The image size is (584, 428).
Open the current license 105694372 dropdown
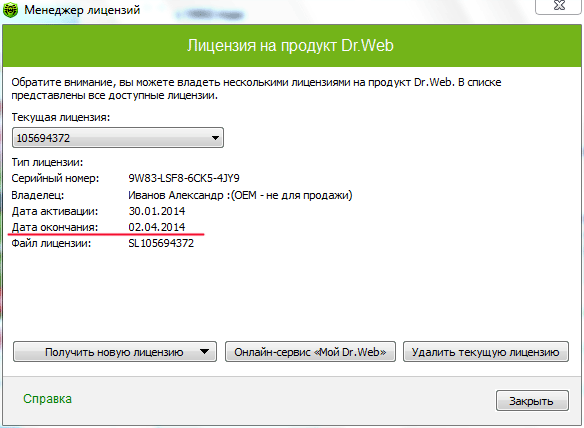(x=118, y=138)
